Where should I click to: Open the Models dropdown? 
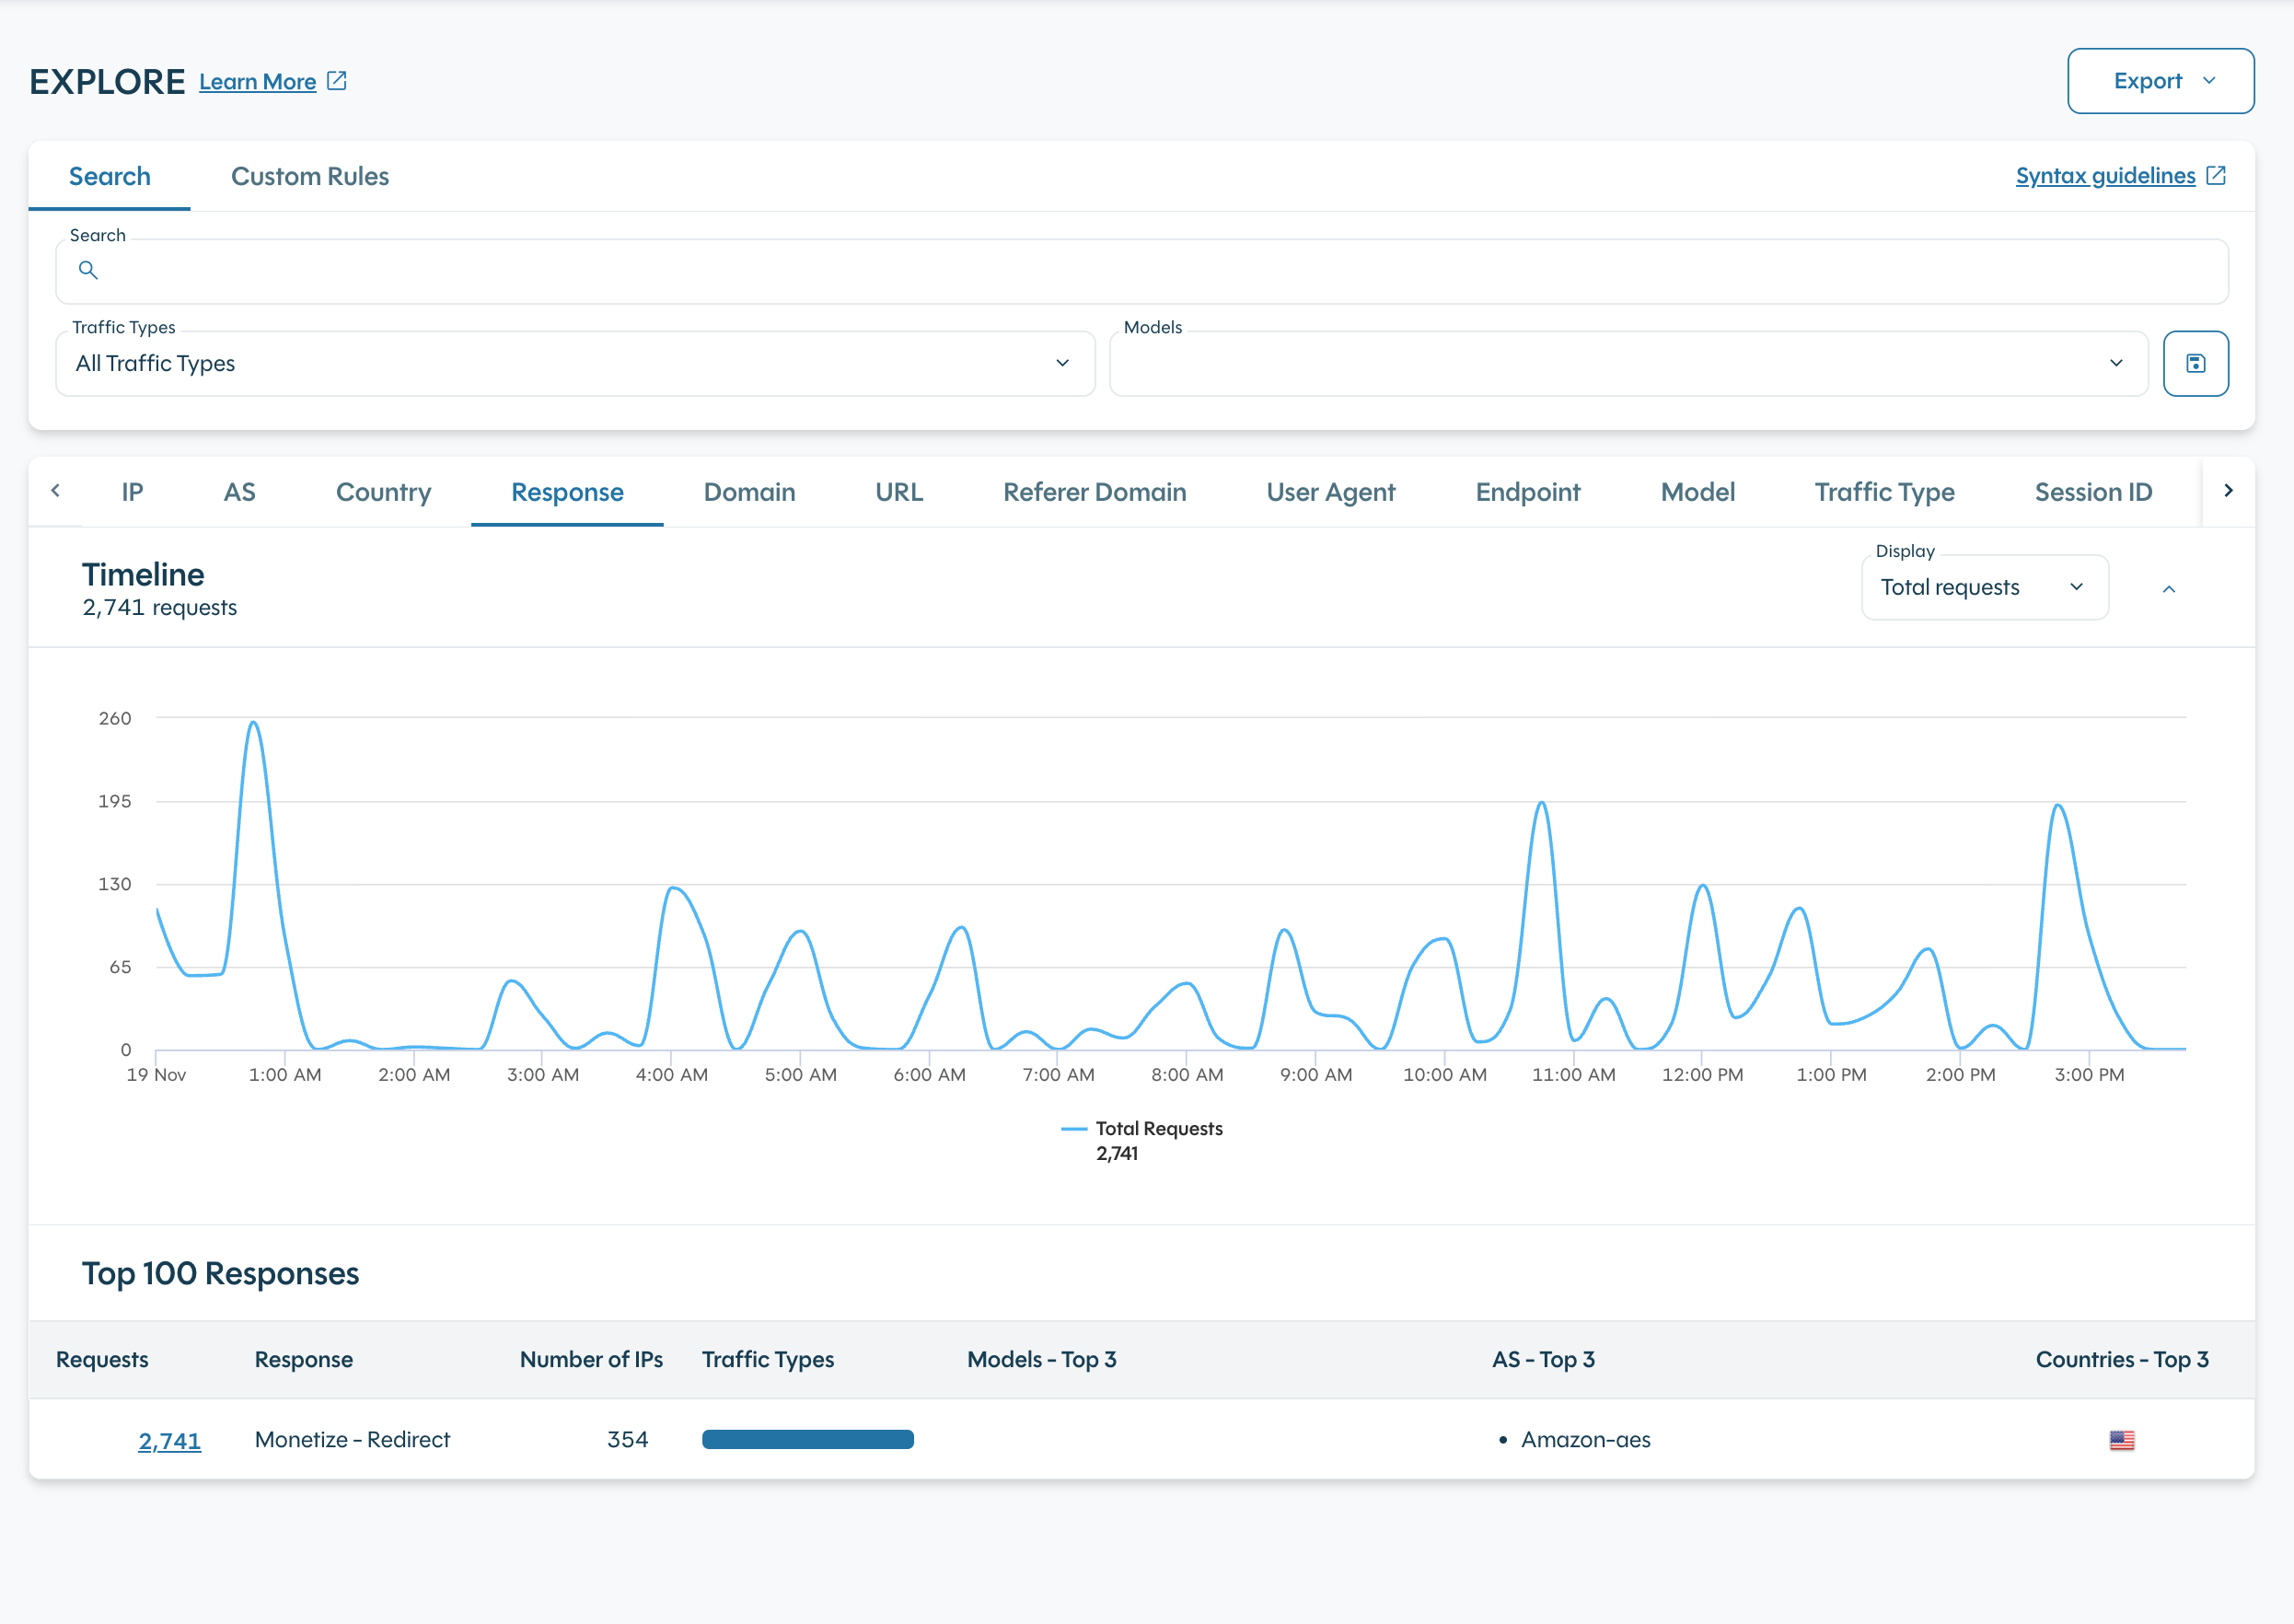pos(1628,364)
